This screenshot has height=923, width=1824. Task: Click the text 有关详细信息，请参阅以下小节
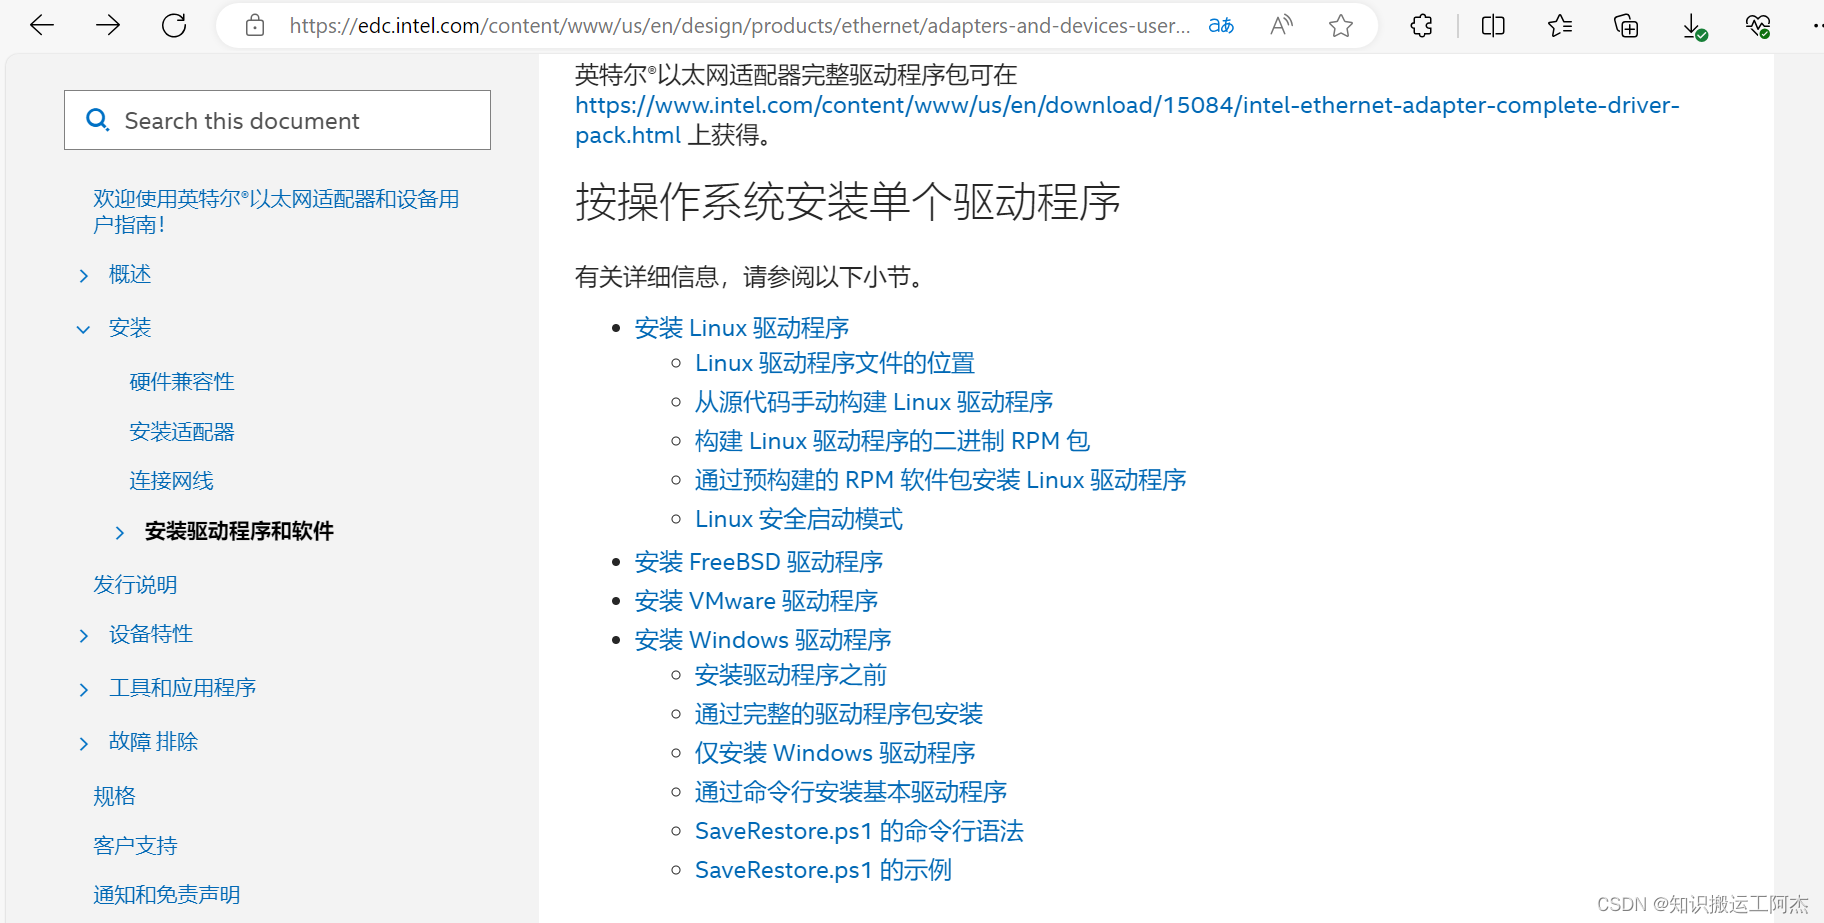(x=753, y=277)
